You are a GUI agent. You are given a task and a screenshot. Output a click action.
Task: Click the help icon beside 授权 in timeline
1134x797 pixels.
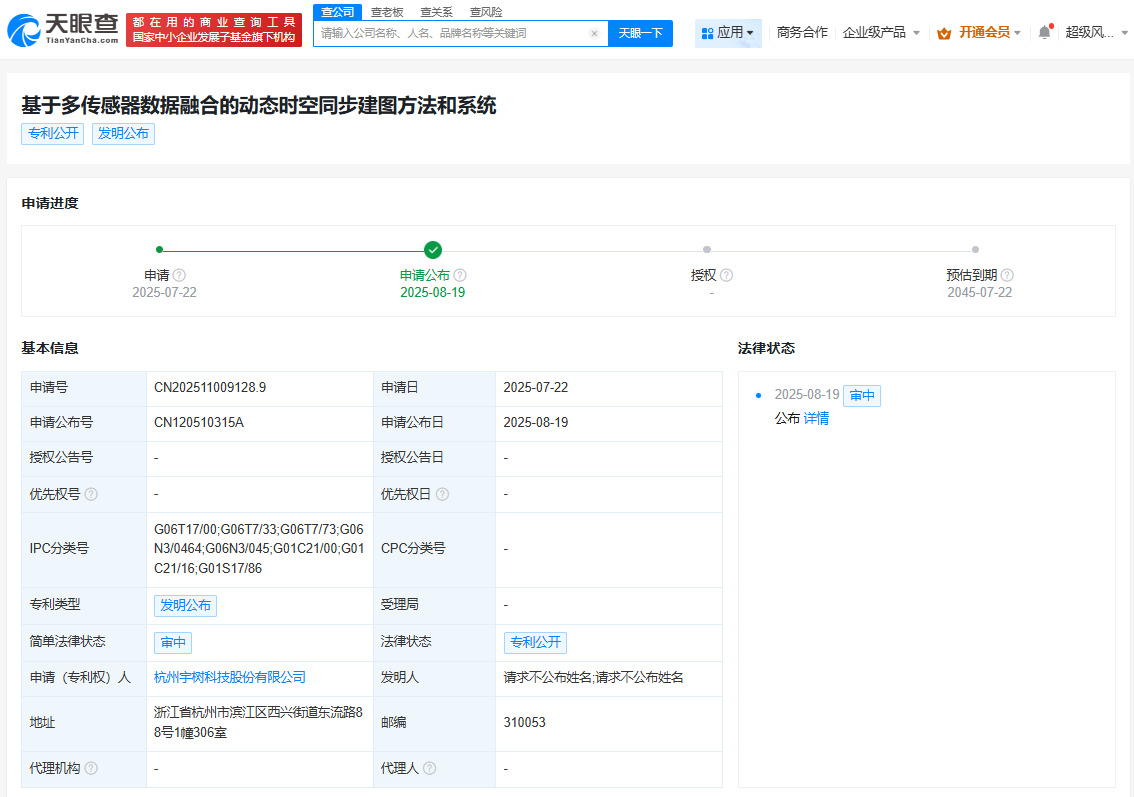727,274
